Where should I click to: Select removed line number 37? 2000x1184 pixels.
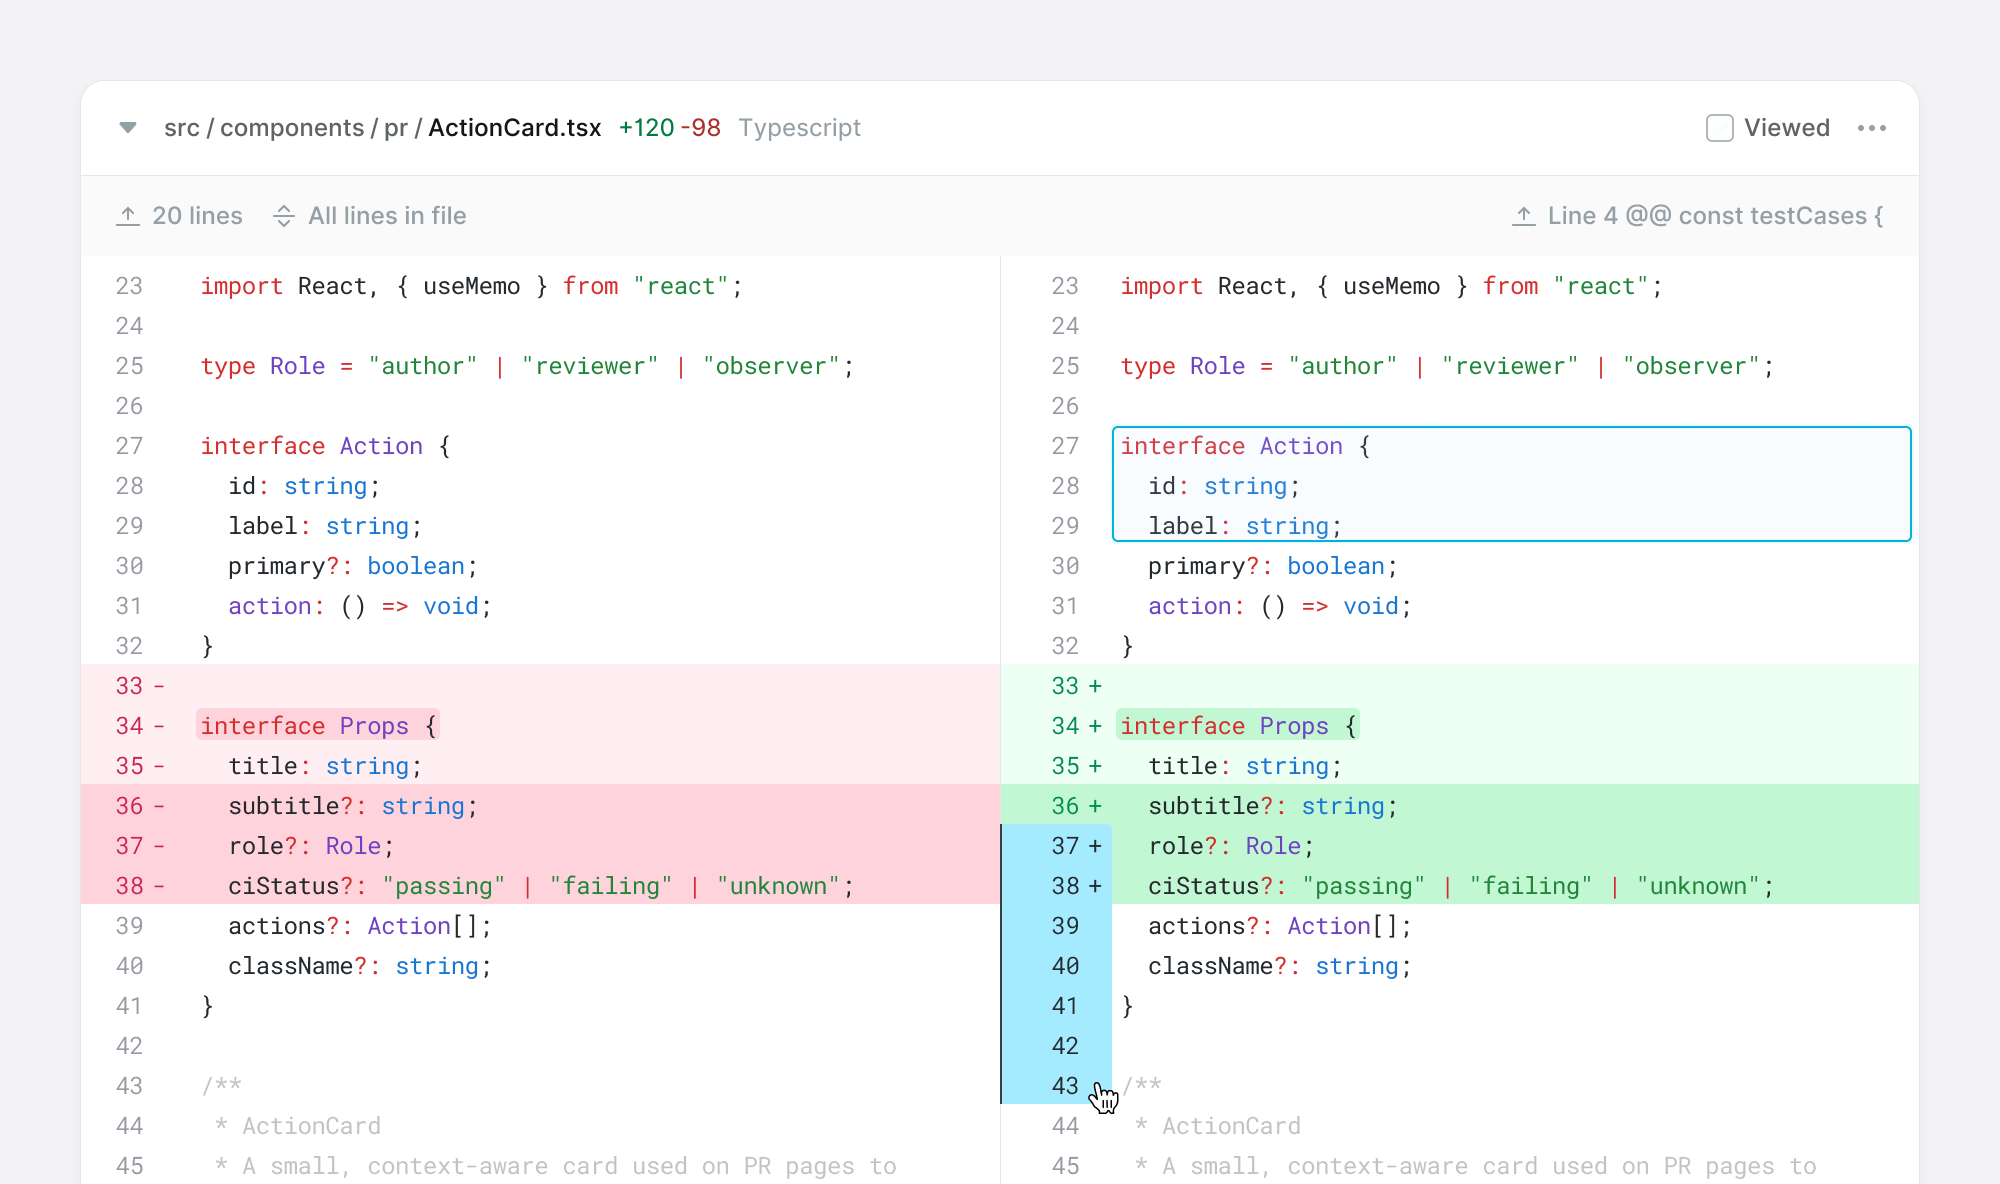[x=129, y=846]
